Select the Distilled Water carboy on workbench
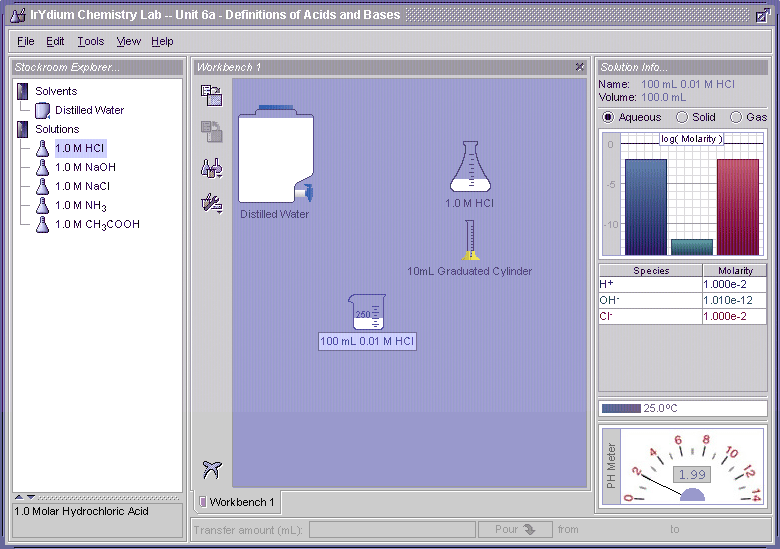Viewport: 780px width, 549px height. point(274,156)
